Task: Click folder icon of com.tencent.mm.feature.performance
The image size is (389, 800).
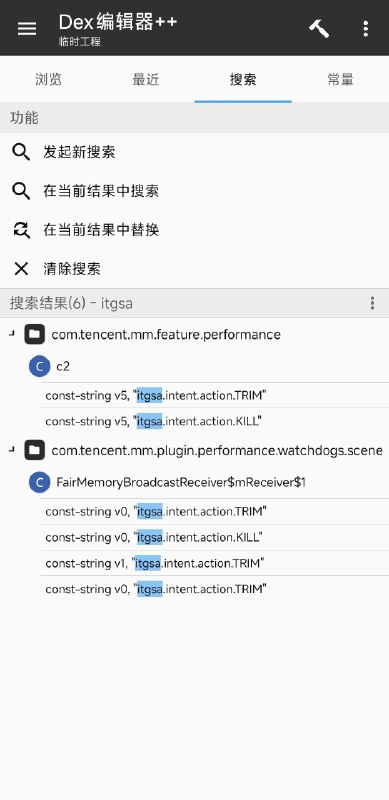Action: point(35,335)
